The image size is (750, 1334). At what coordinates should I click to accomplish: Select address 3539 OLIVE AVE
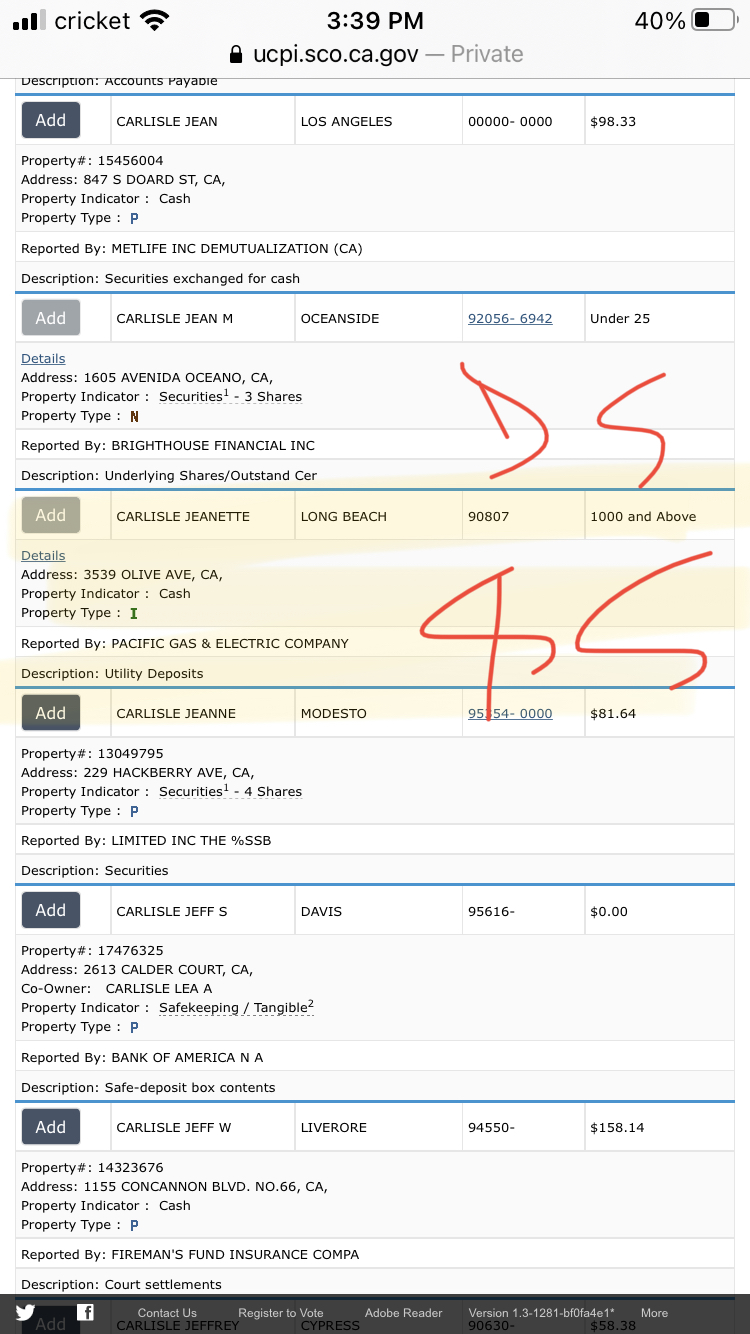122,574
